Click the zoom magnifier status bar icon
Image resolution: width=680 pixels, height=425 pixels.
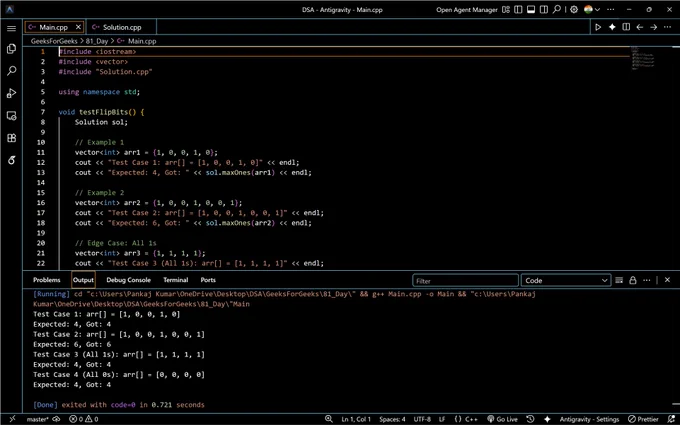pos(330,419)
